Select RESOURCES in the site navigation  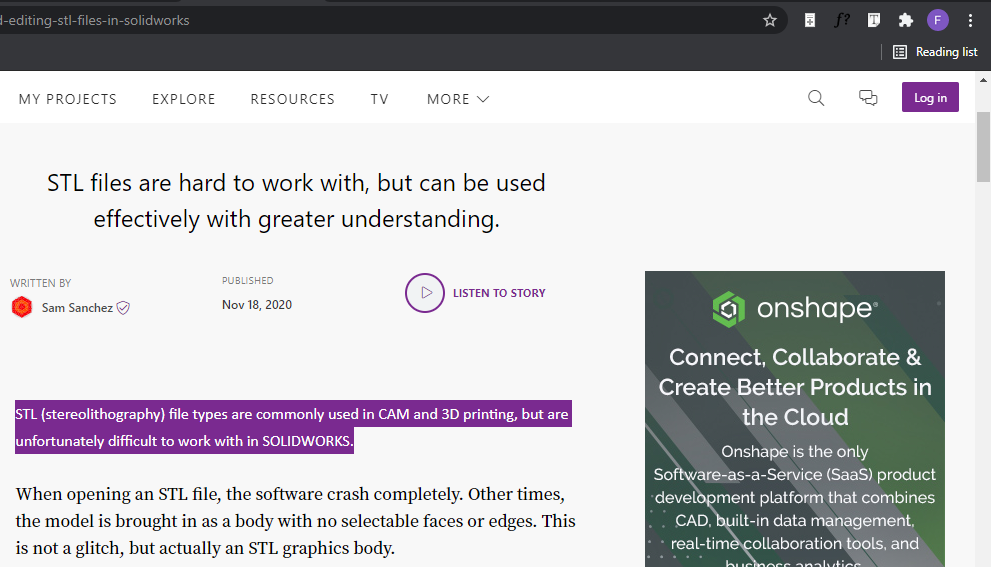[x=293, y=99]
